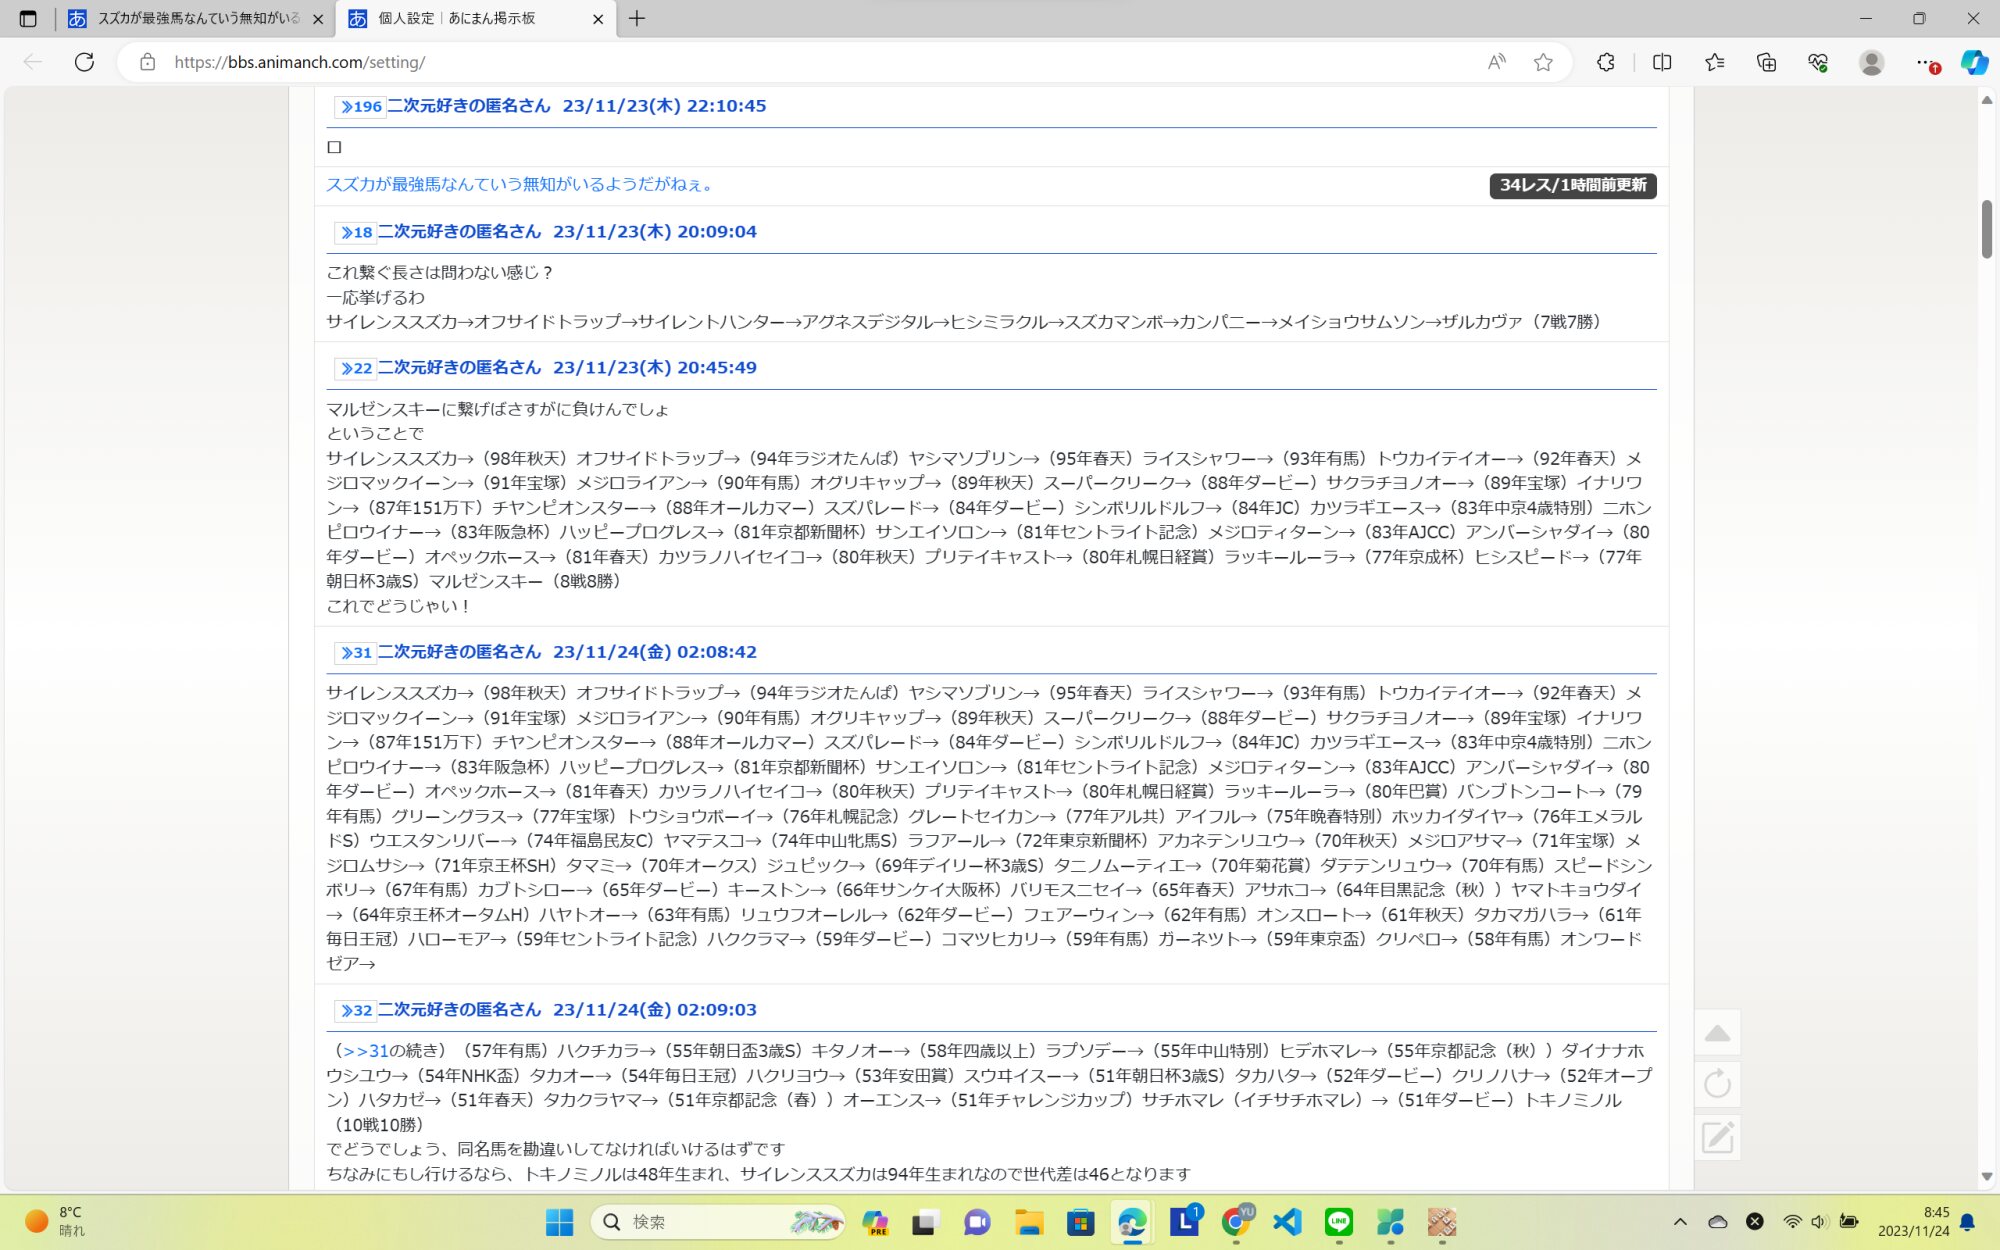Expand system tray hidden icons chevron
The image size is (2000, 1250).
pos(1680,1221)
